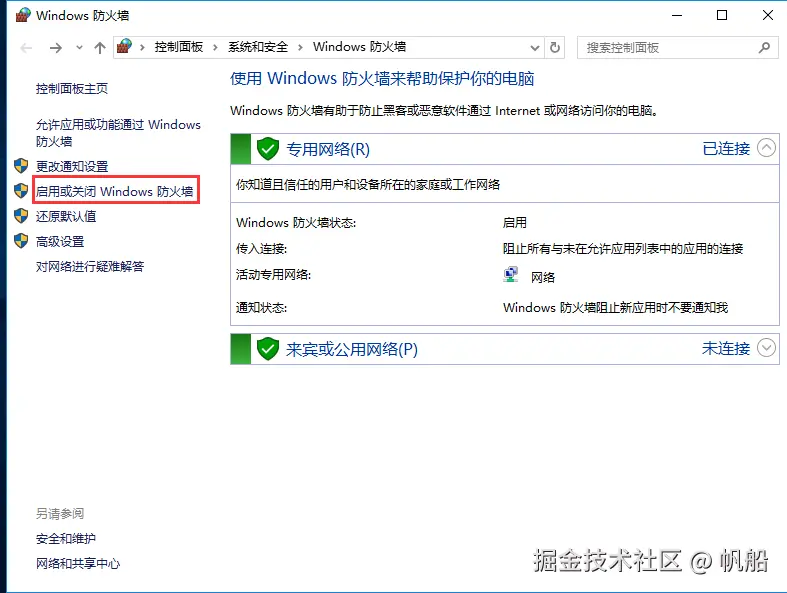Open 对网络进行疑难解答 link
Image resolution: width=787 pixels, height=593 pixels.
pyautogui.click(x=90, y=266)
